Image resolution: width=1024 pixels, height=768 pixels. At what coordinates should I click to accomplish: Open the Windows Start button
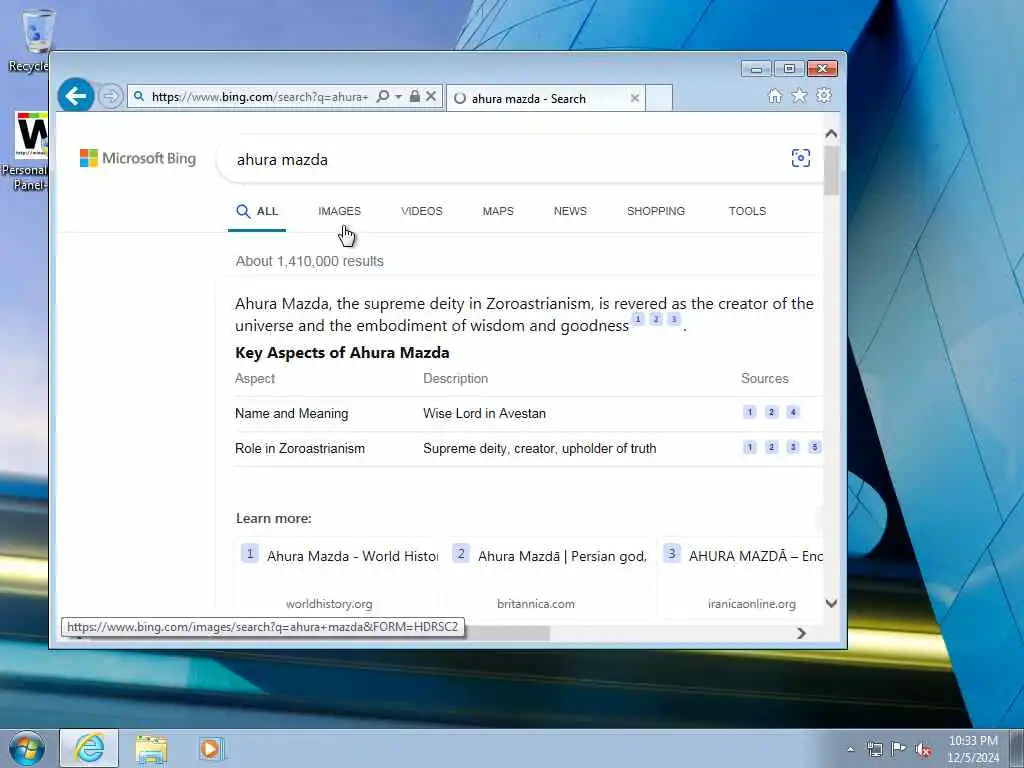(27, 748)
